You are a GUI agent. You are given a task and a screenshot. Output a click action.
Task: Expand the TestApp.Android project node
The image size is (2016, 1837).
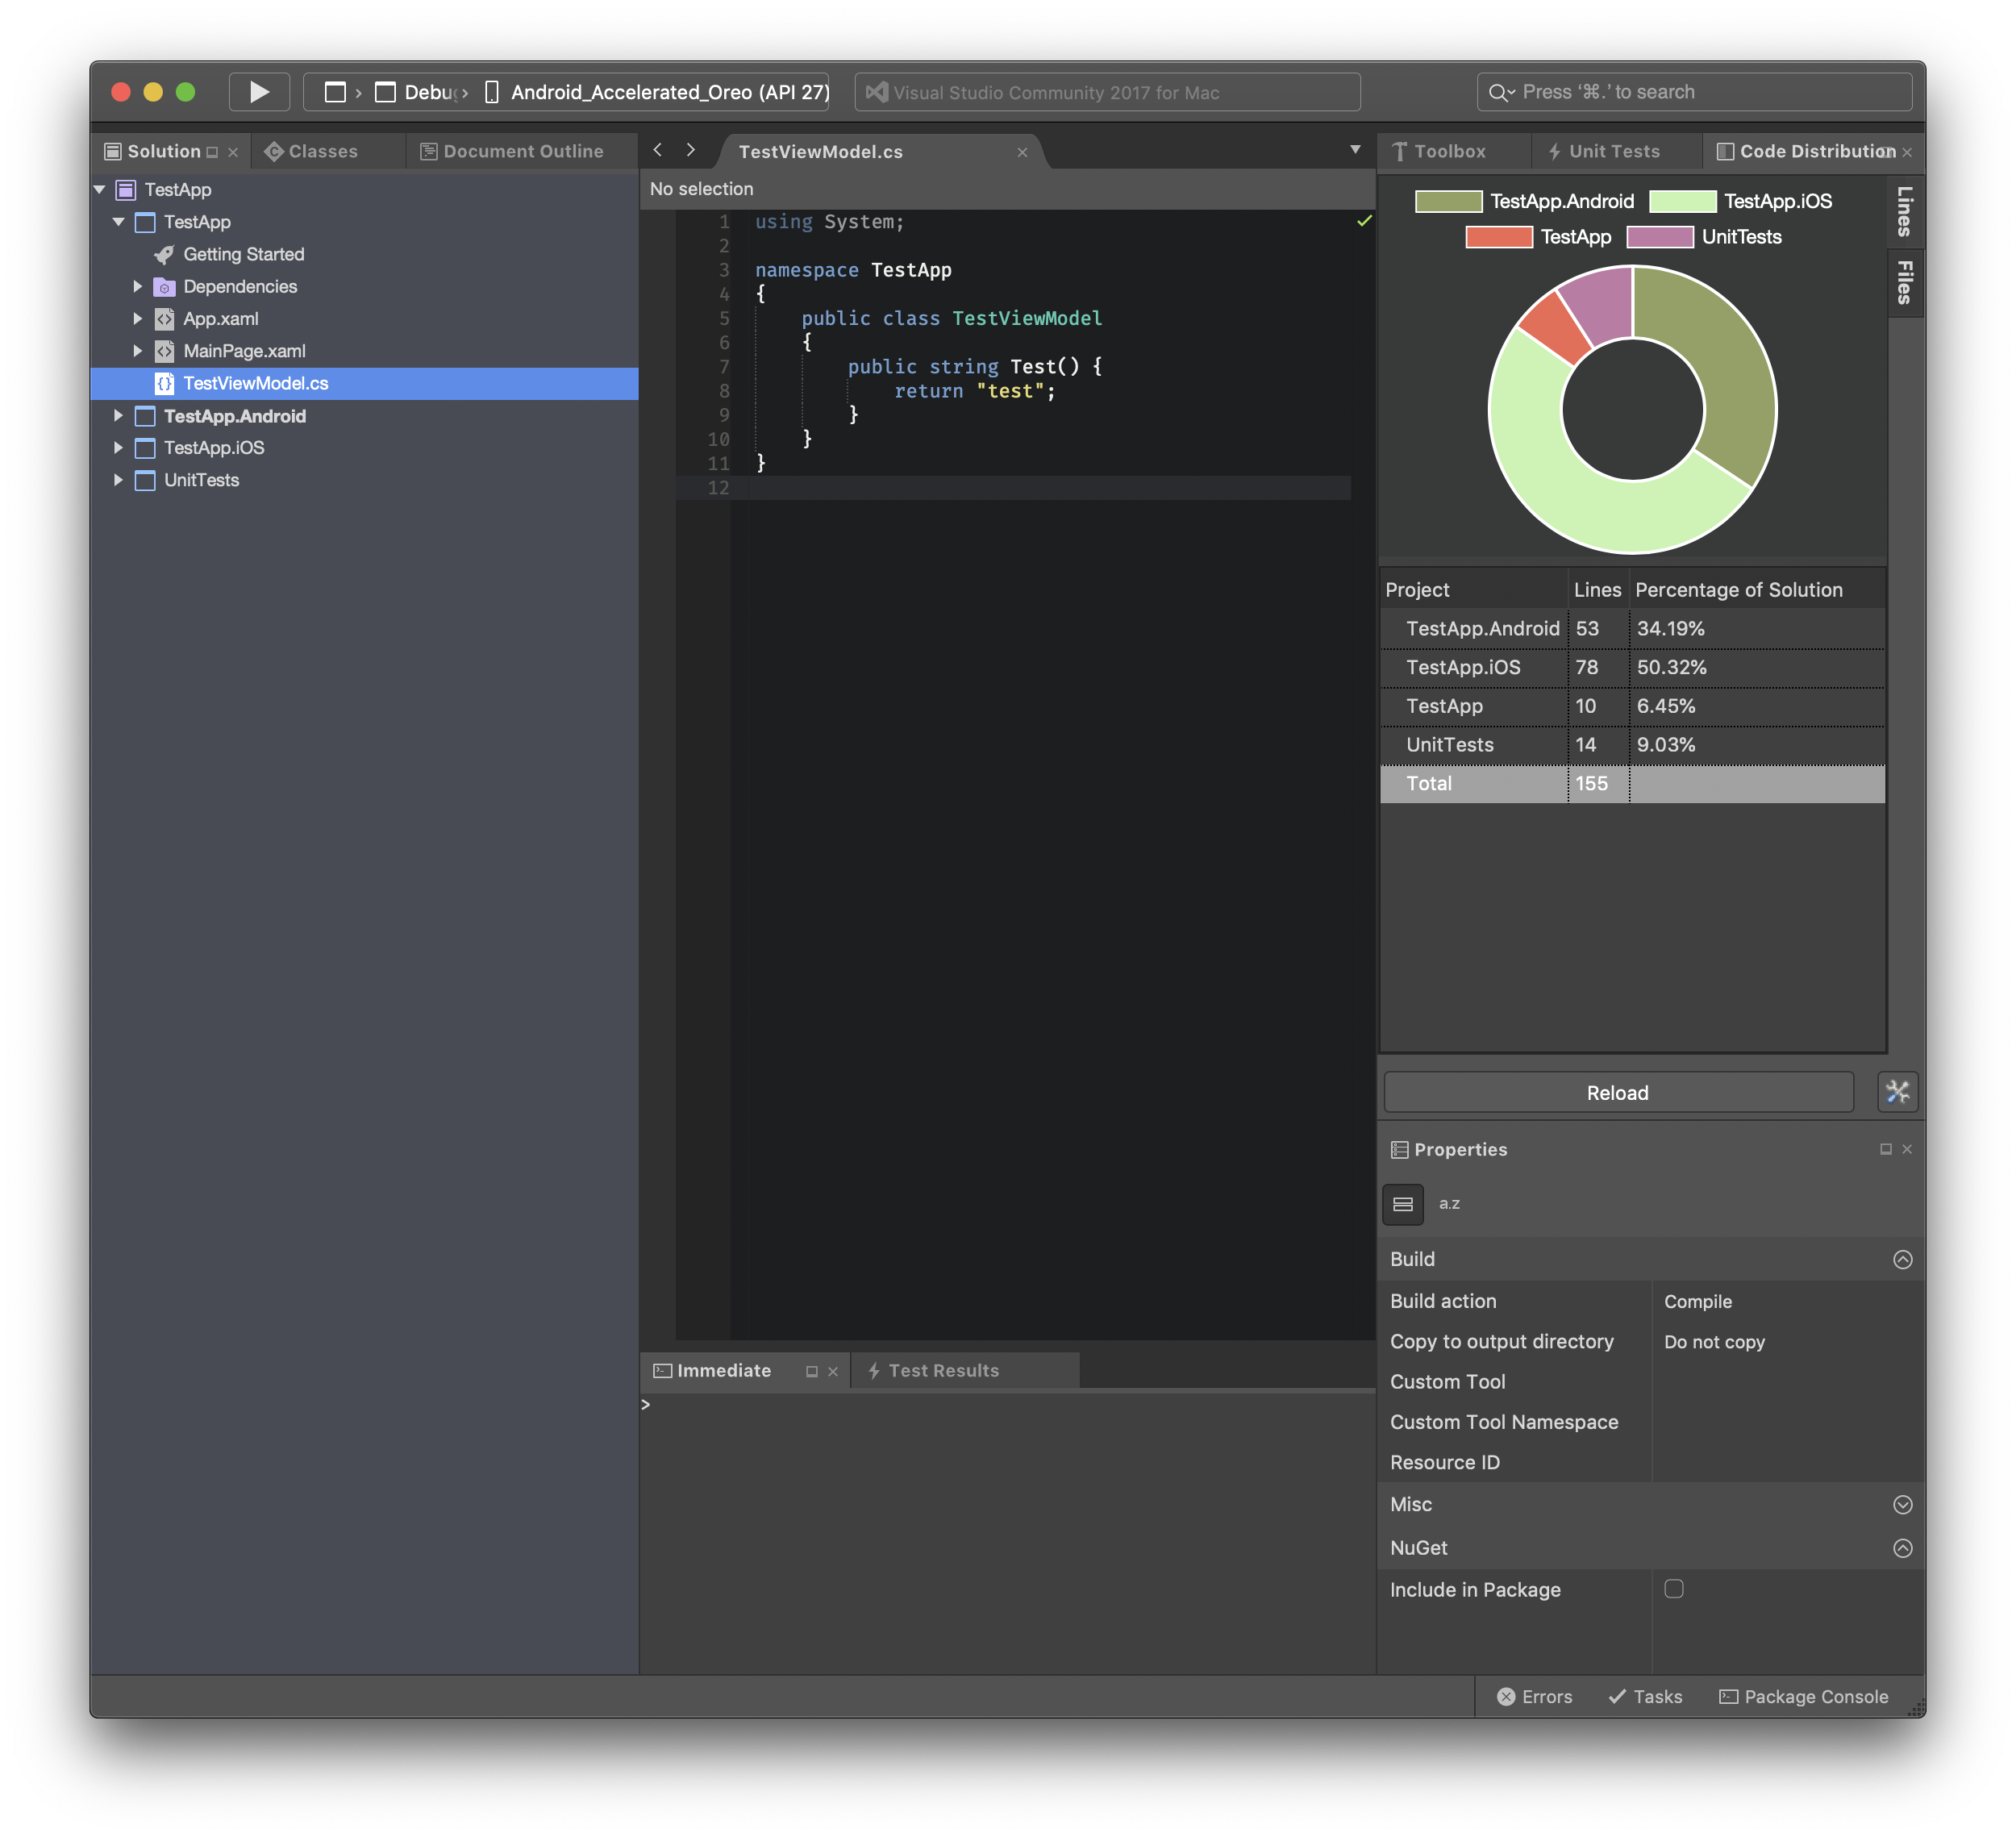pos(118,416)
